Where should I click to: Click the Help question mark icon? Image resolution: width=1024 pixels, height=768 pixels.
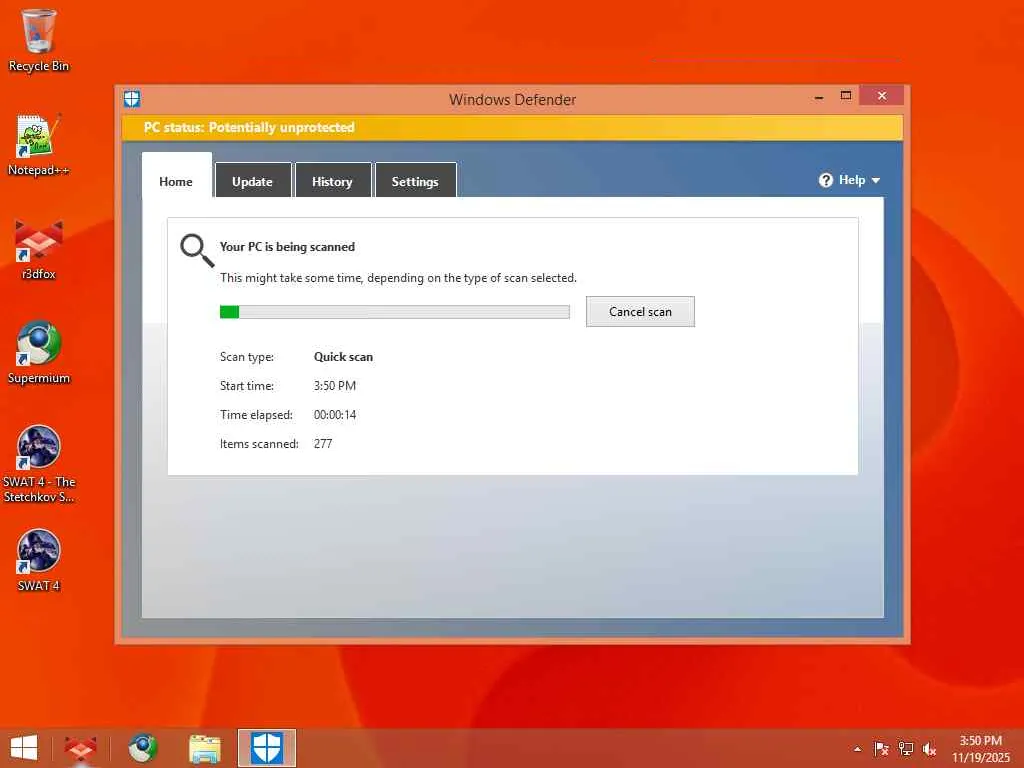click(825, 180)
